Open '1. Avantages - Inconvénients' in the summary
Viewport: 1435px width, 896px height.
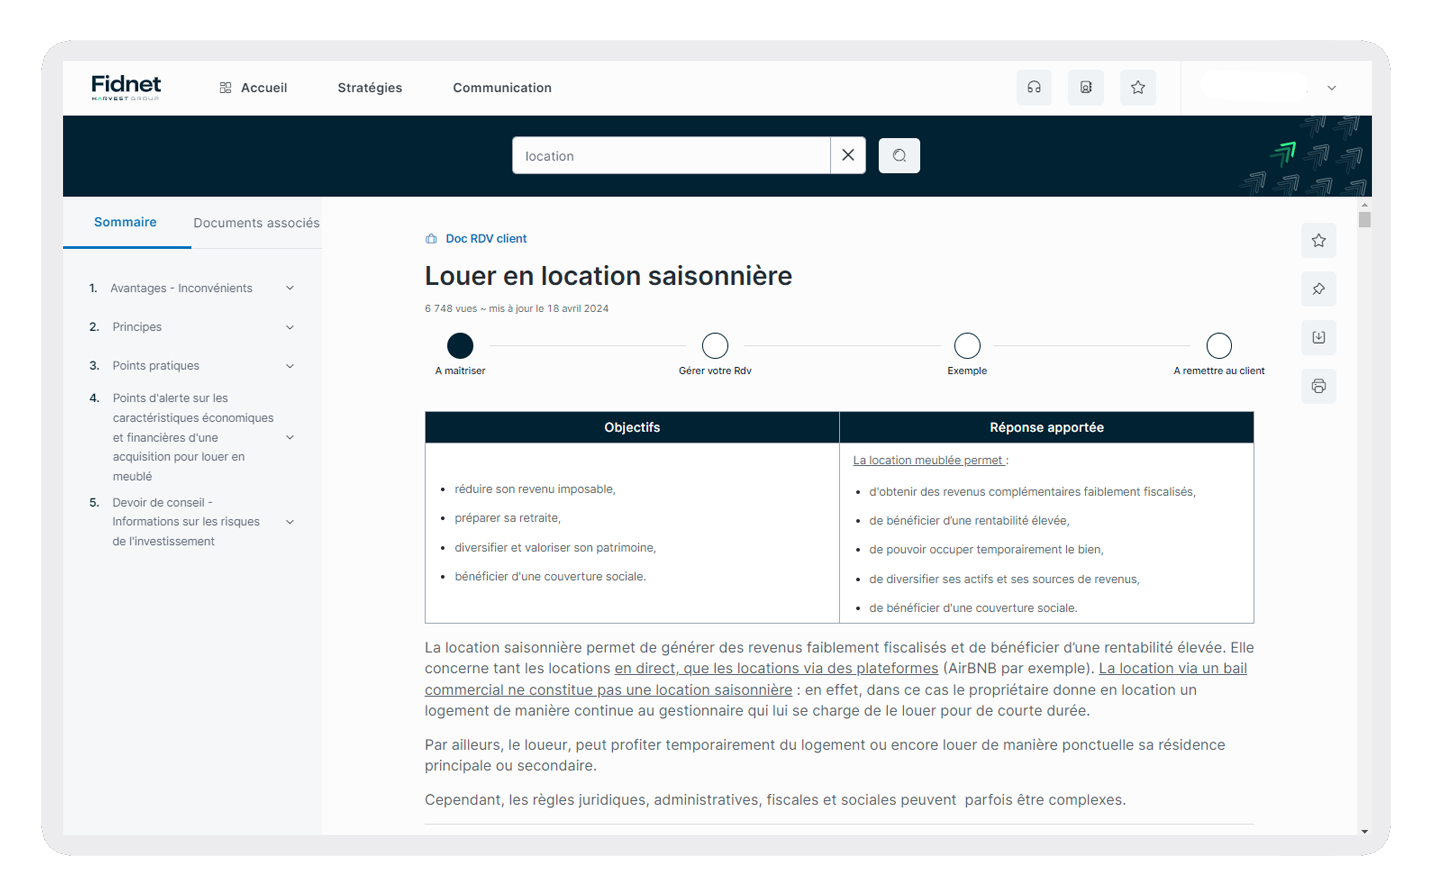click(181, 288)
